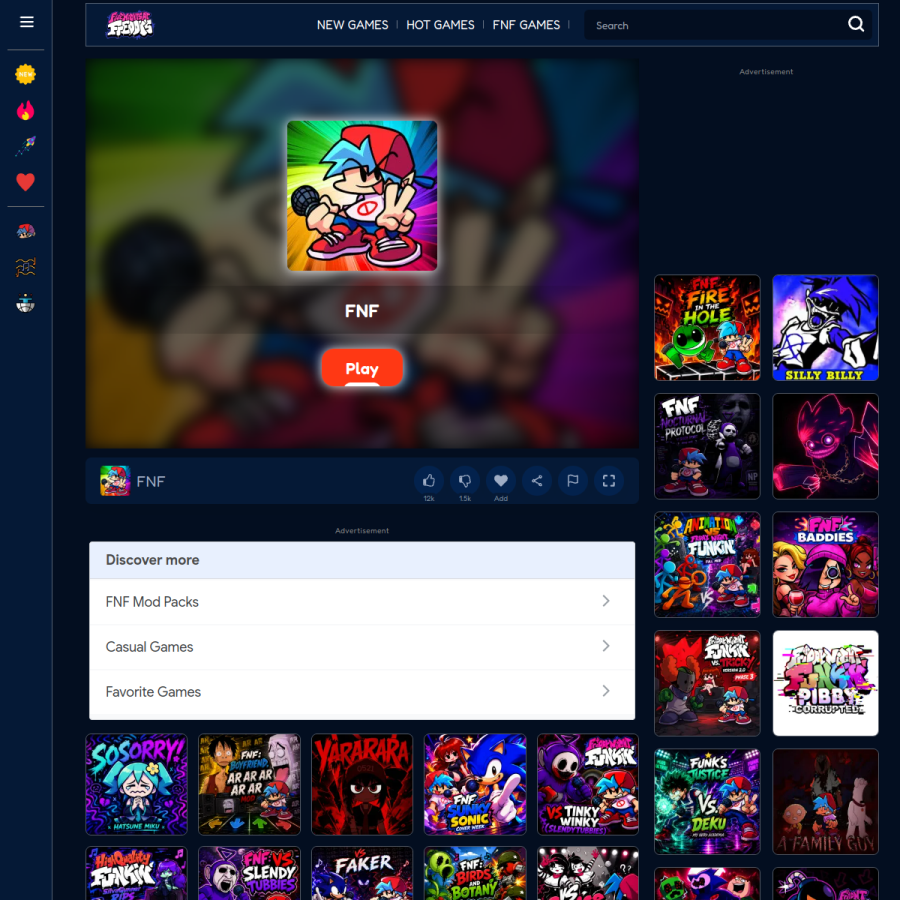Viewport: 900px width, 900px height.
Task: Click small FNF icon in info bar
Action: (115, 481)
